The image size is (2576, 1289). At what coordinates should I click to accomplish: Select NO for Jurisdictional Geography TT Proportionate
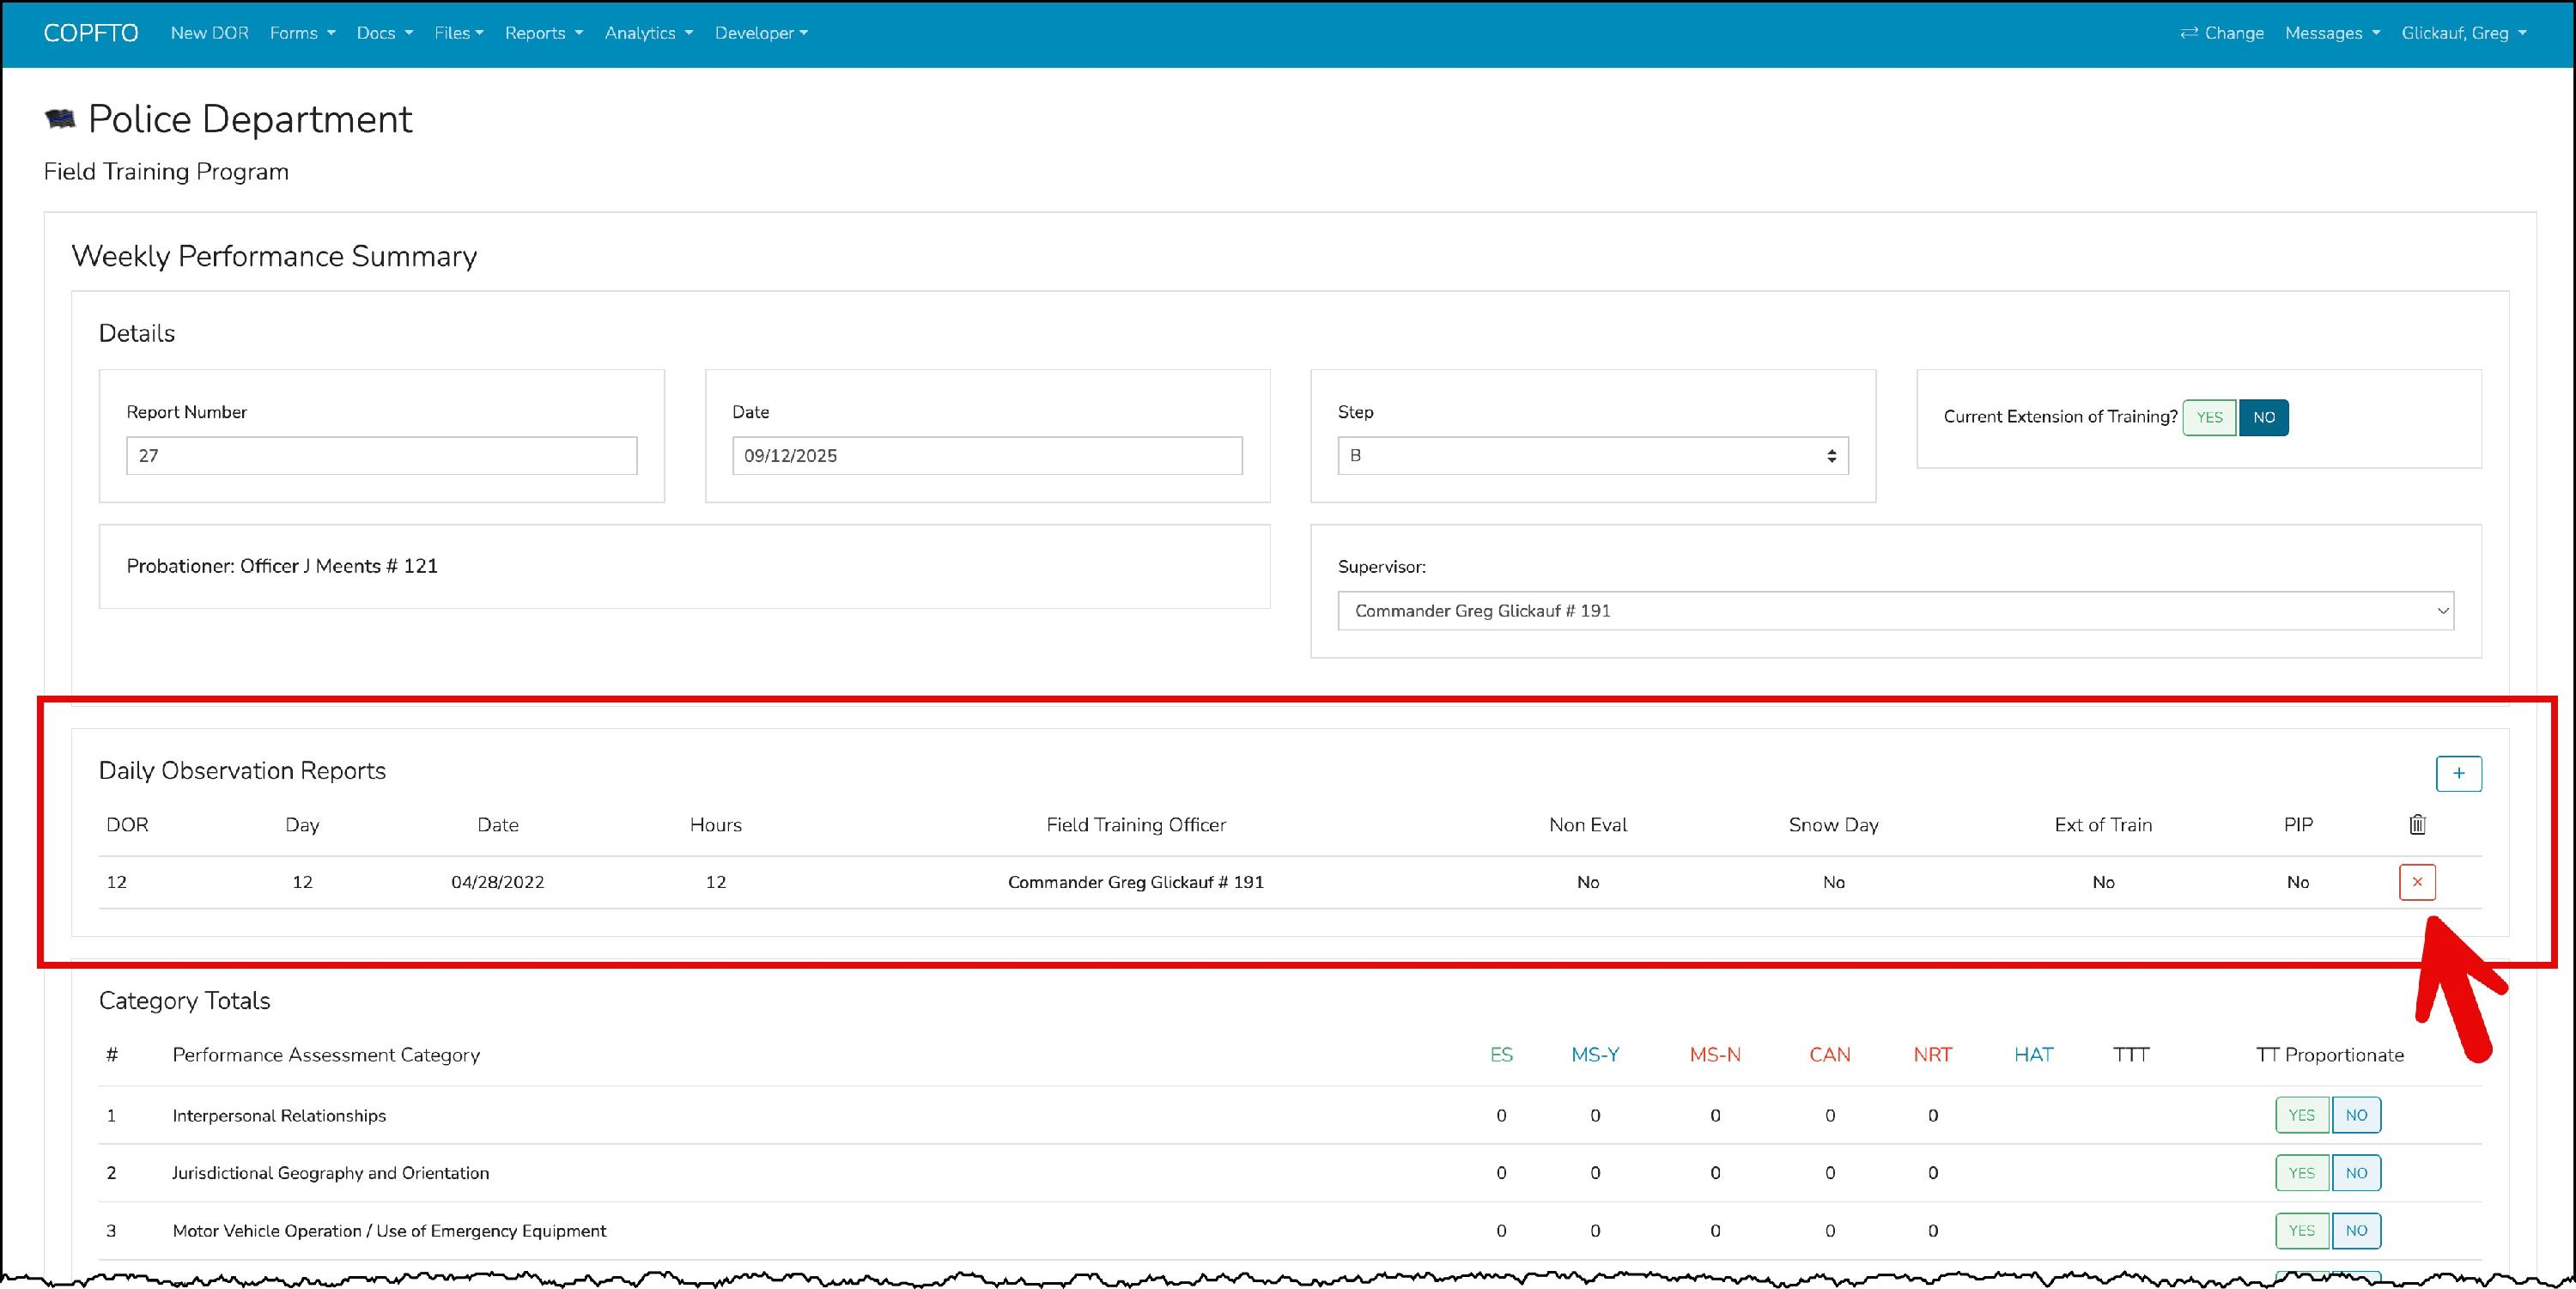pos(2356,1173)
